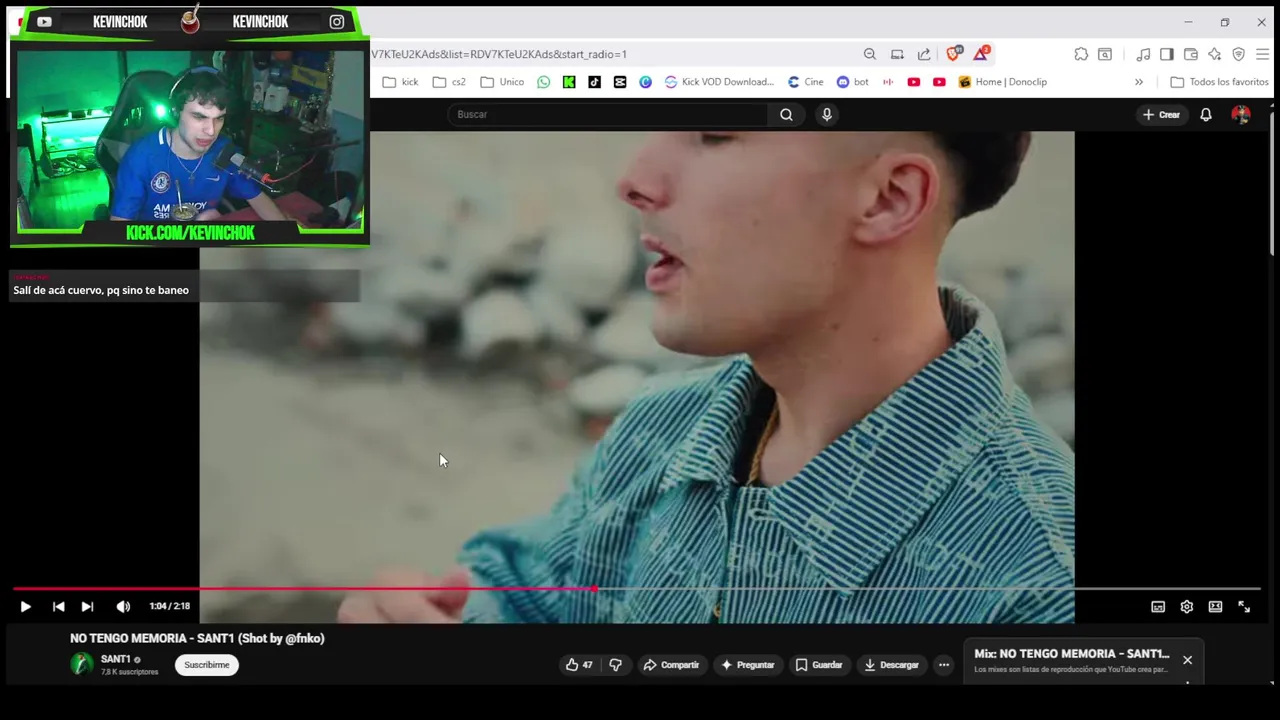Play the paused video
The height and width of the screenshot is (720, 1280).
click(x=25, y=606)
